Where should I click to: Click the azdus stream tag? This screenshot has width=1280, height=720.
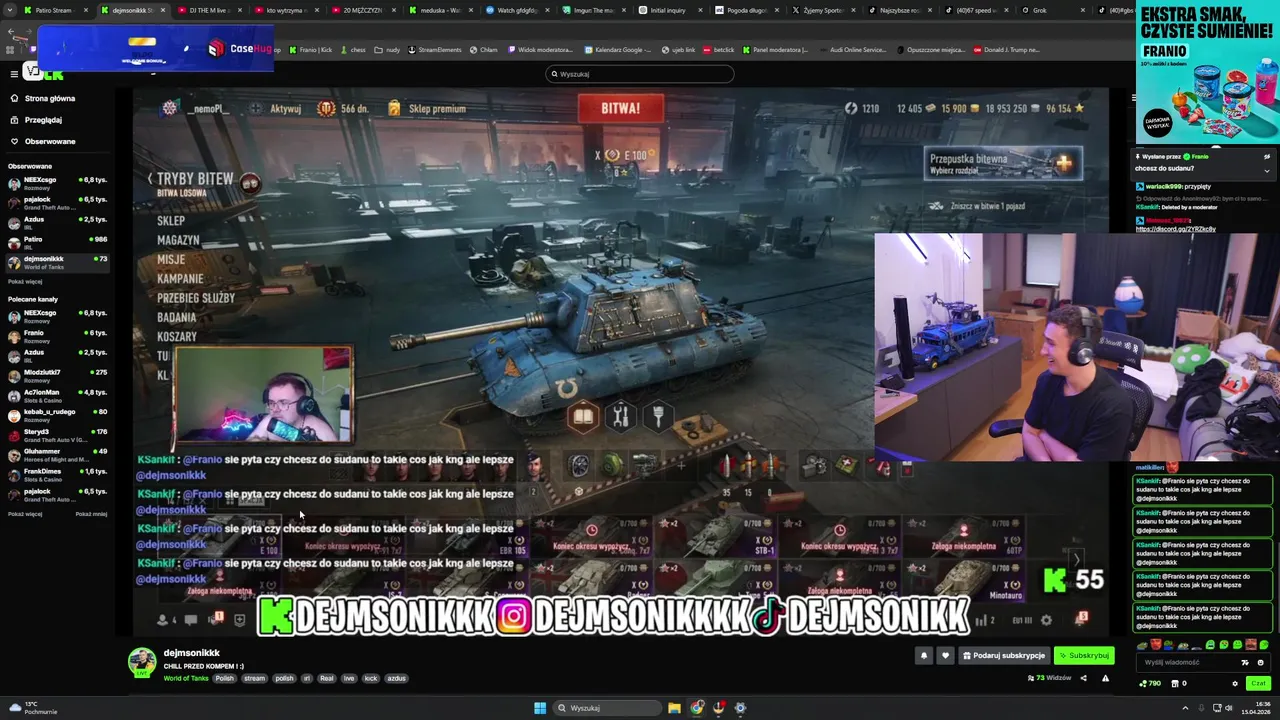[x=397, y=678]
